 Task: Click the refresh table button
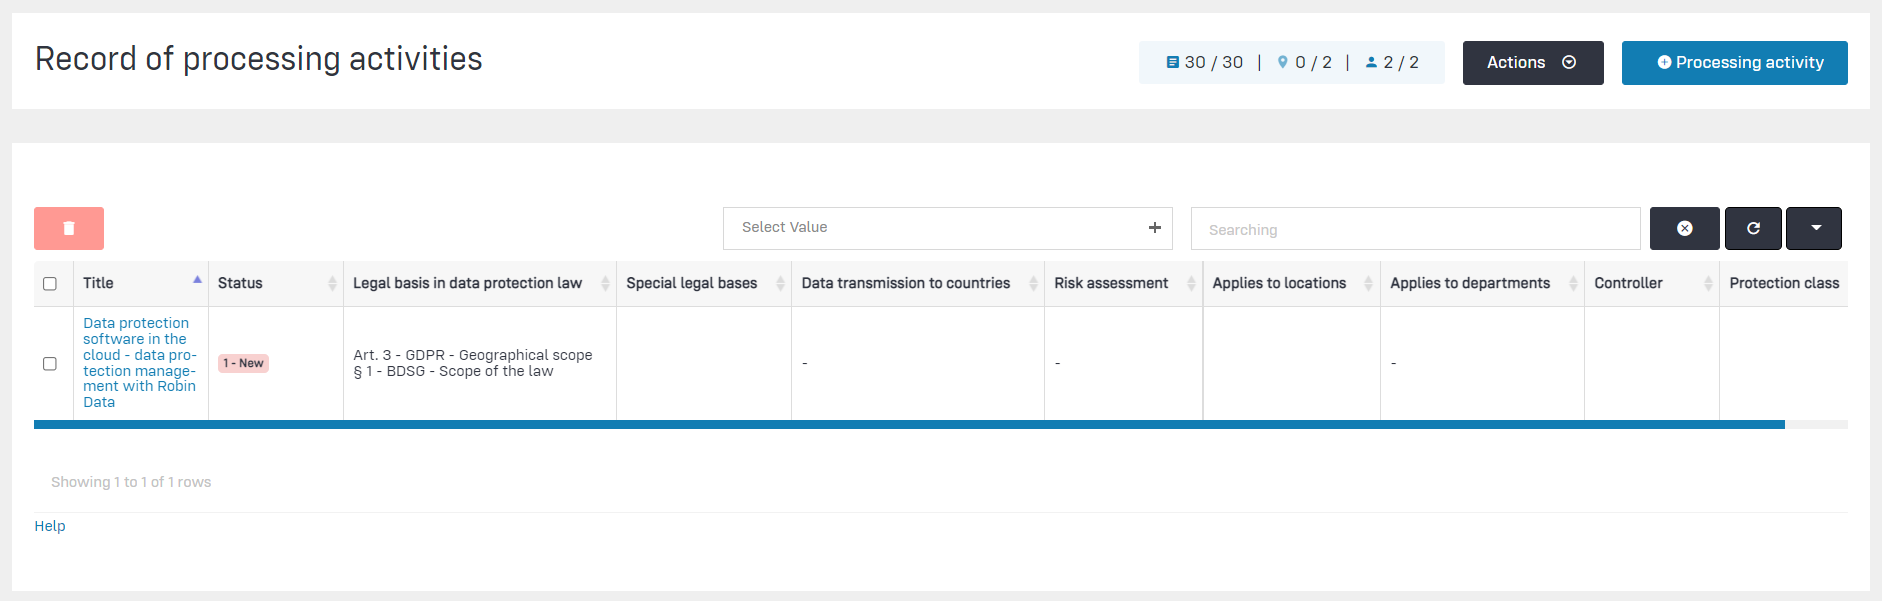(x=1753, y=228)
